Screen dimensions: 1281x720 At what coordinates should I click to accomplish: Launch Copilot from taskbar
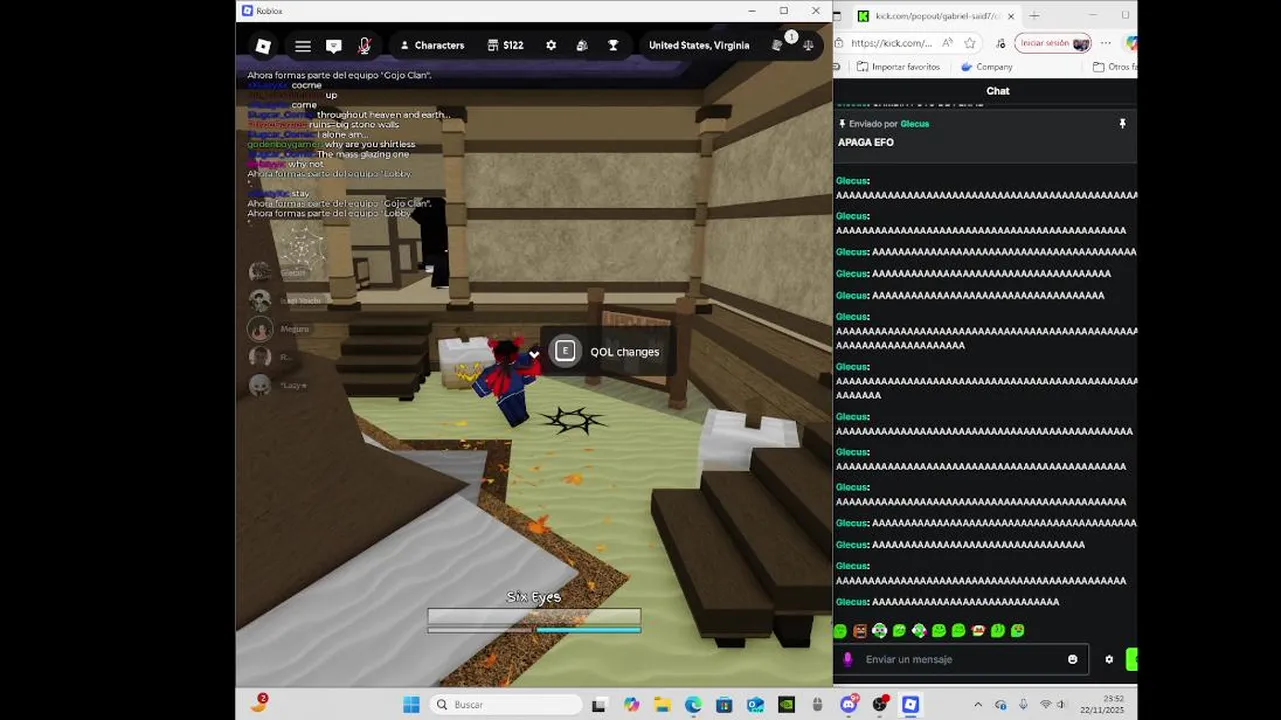pyautogui.click(x=631, y=705)
